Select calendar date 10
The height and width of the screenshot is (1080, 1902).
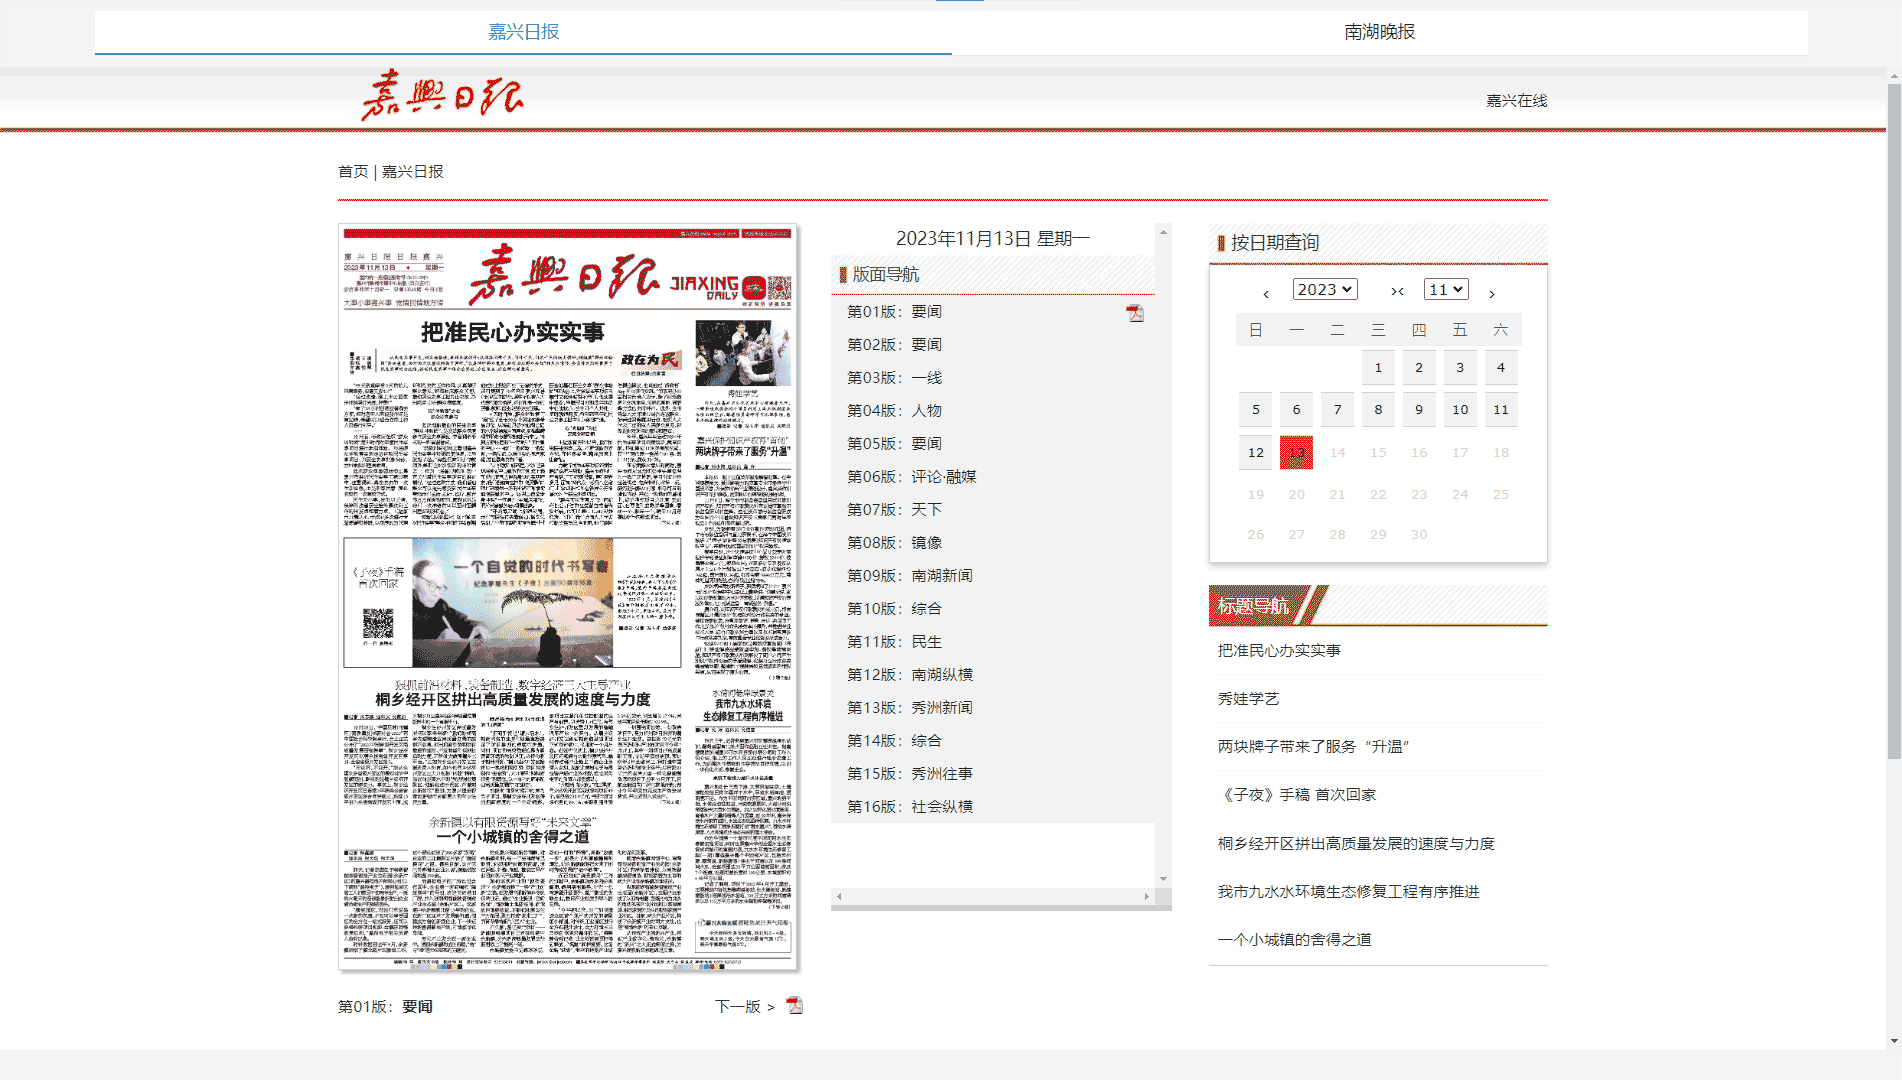tap(1460, 409)
